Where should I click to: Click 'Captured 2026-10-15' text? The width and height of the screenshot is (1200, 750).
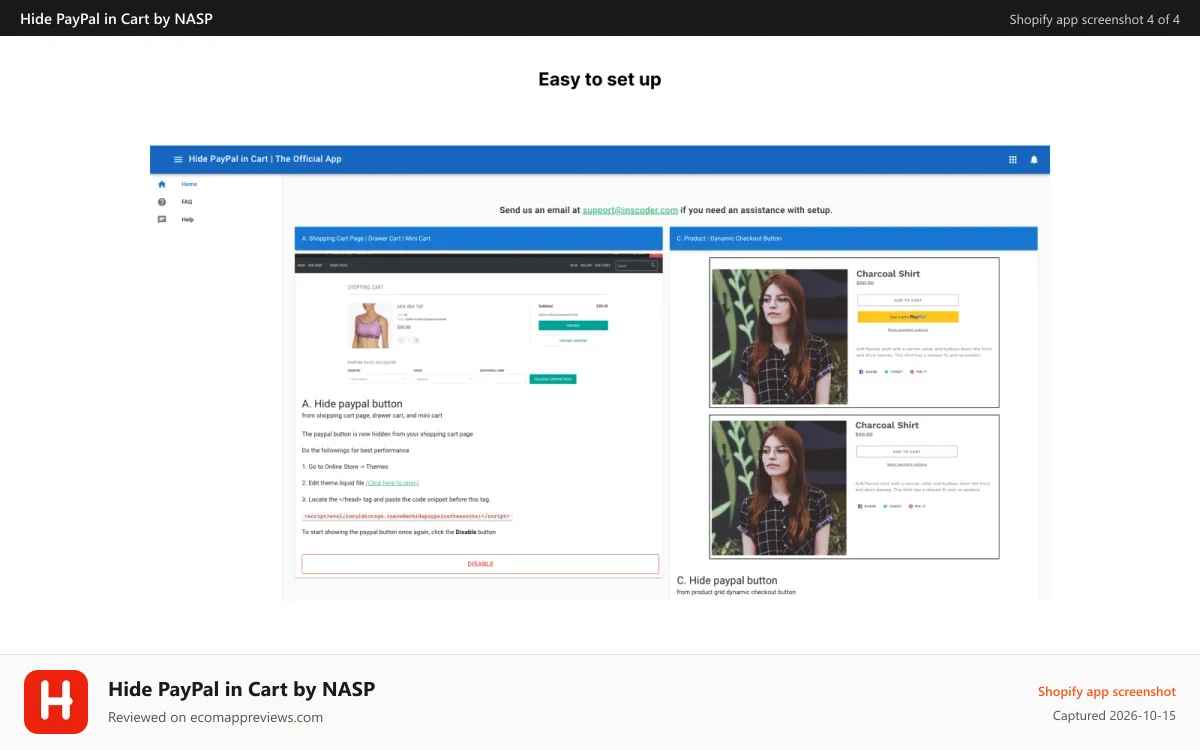tap(1114, 716)
